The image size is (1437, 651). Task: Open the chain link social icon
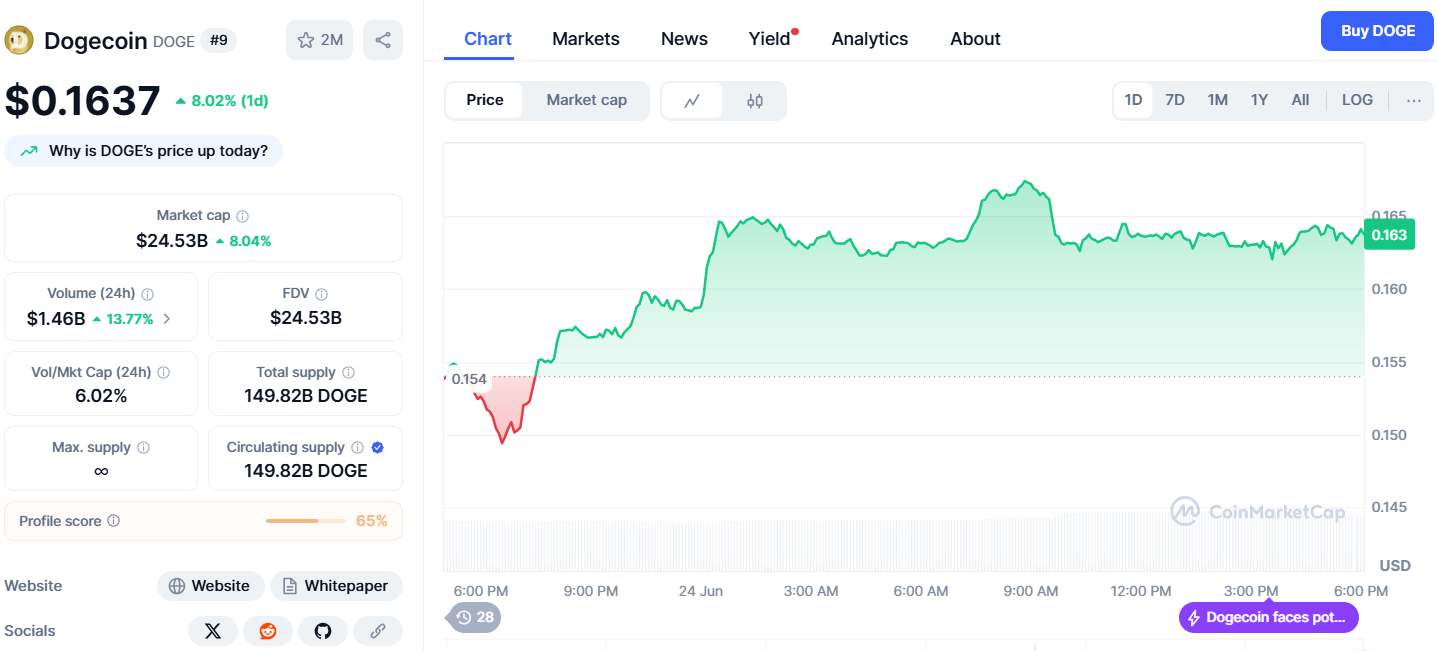(377, 631)
